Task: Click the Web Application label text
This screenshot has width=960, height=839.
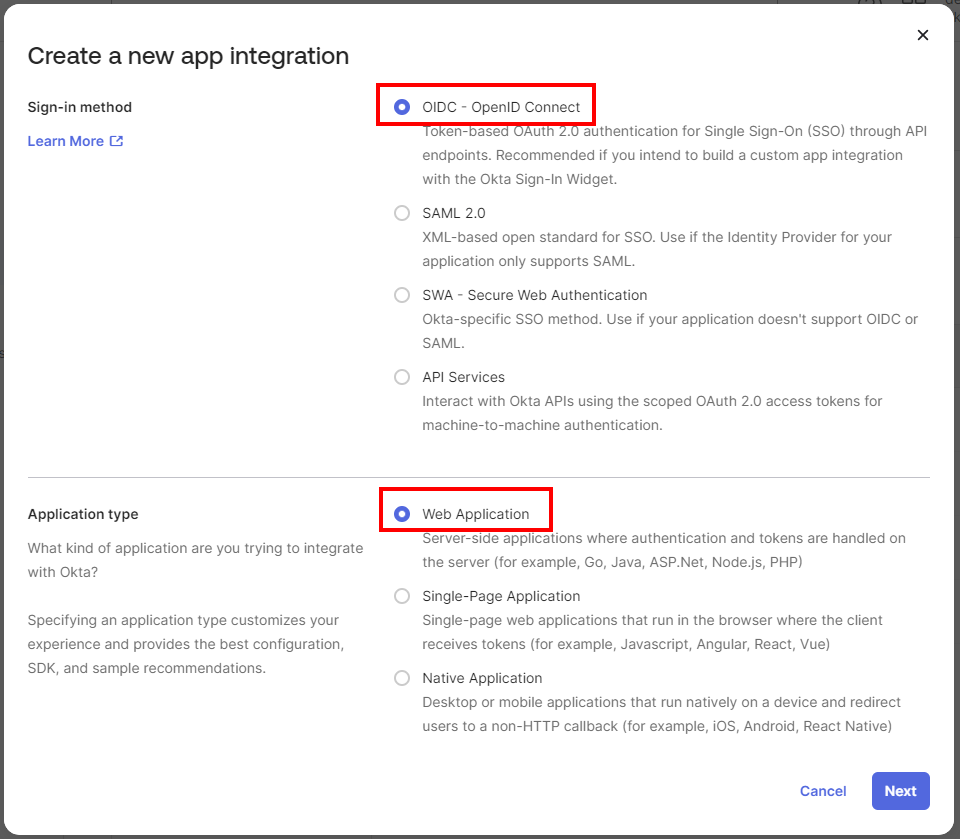Action: (x=476, y=514)
